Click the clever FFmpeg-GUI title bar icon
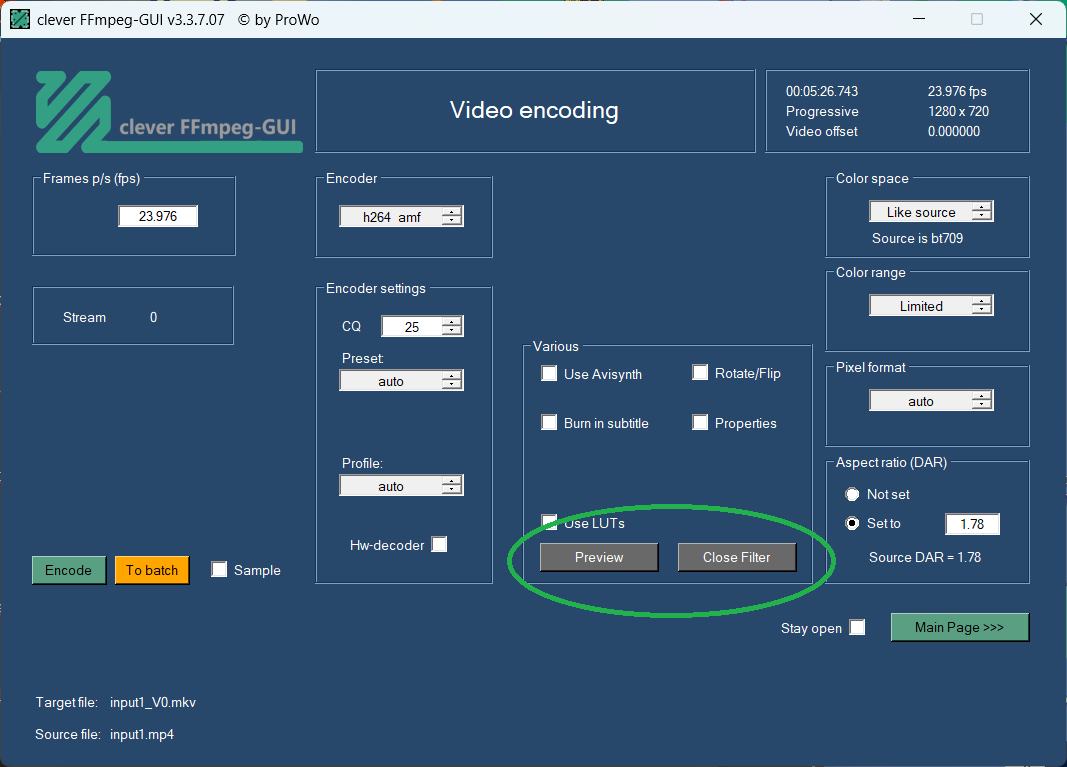This screenshot has height=767, width=1067. 20,19
